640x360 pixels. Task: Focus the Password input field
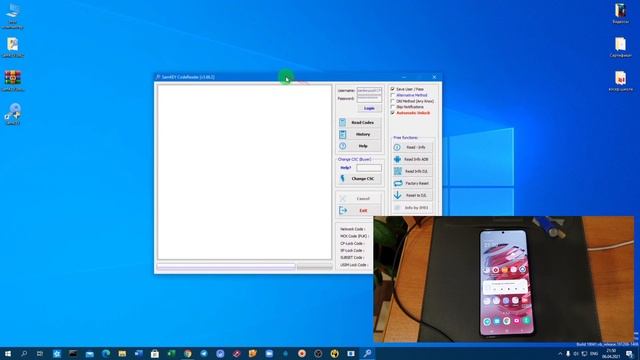pos(369,98)
